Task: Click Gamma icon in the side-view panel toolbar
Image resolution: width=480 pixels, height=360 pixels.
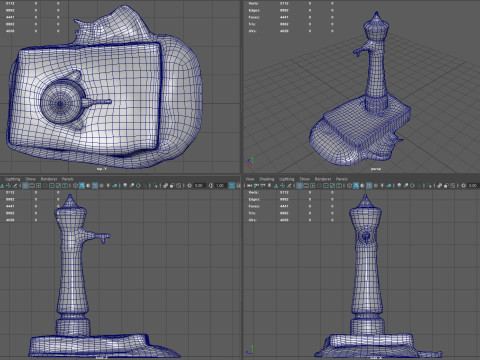Action: [x=211, y=185]
